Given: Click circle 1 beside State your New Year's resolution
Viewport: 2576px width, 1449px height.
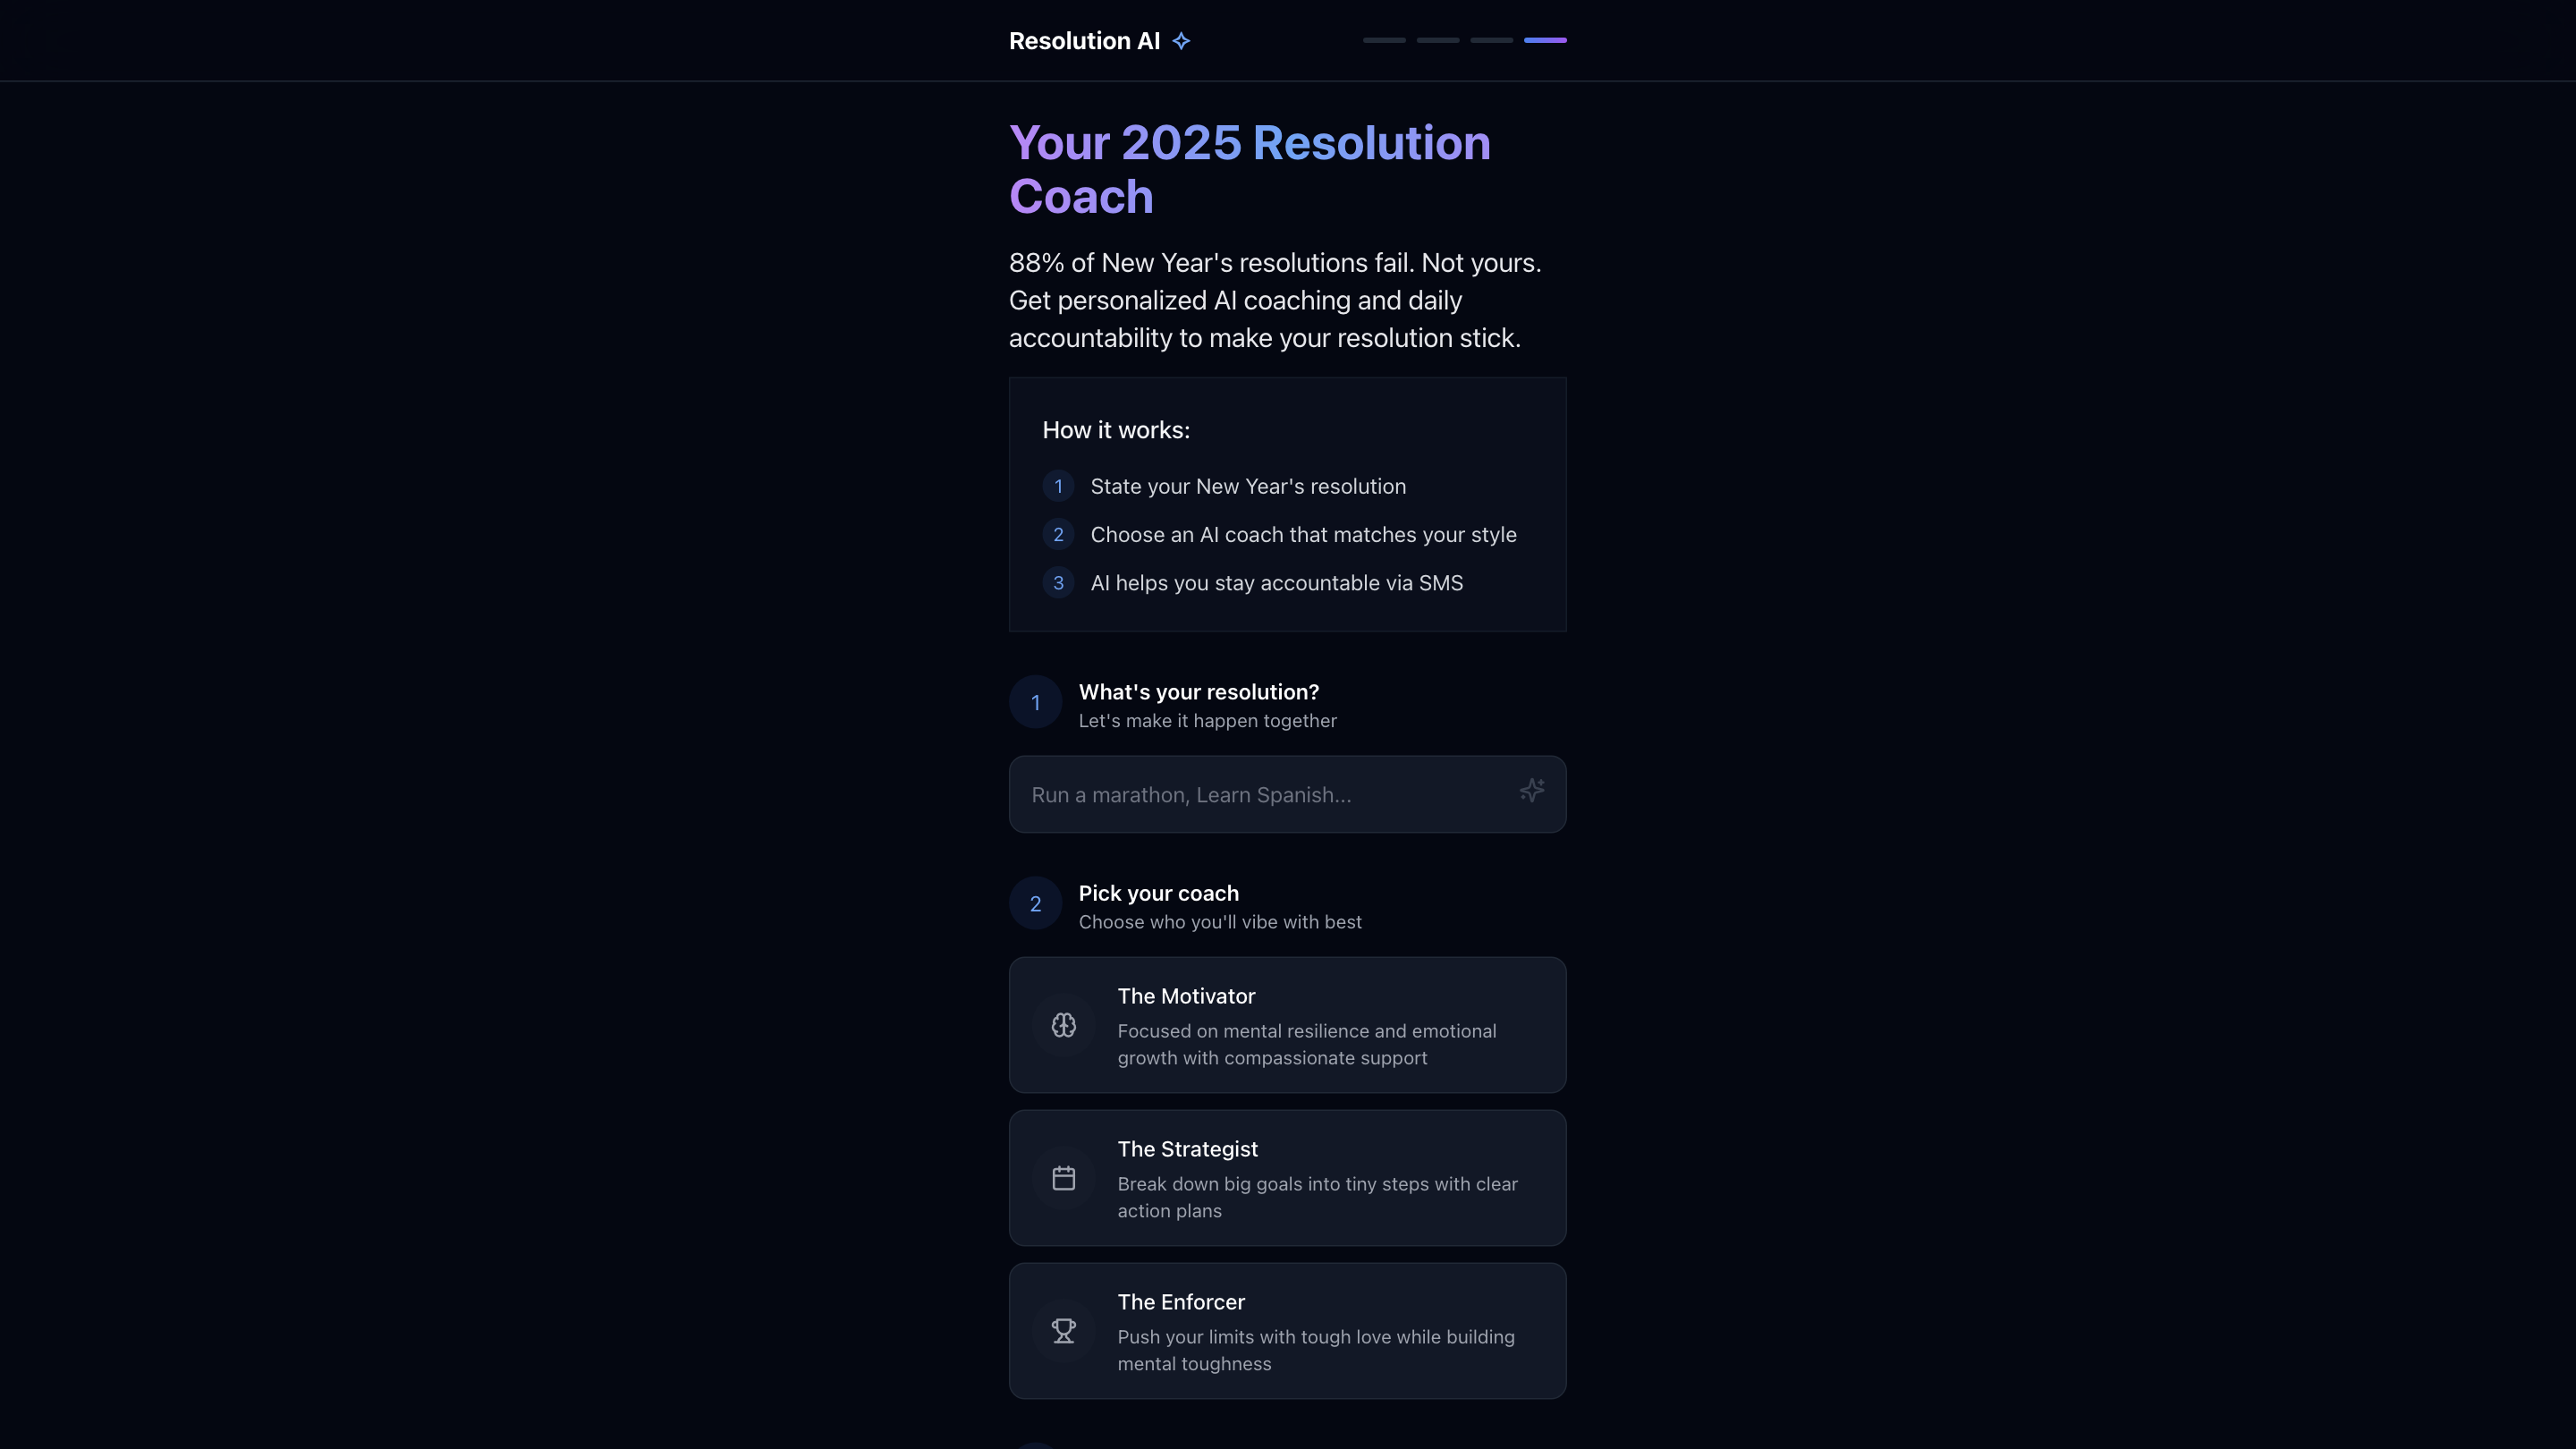Looking at the screenshot, I should [x=1058, y=486].
